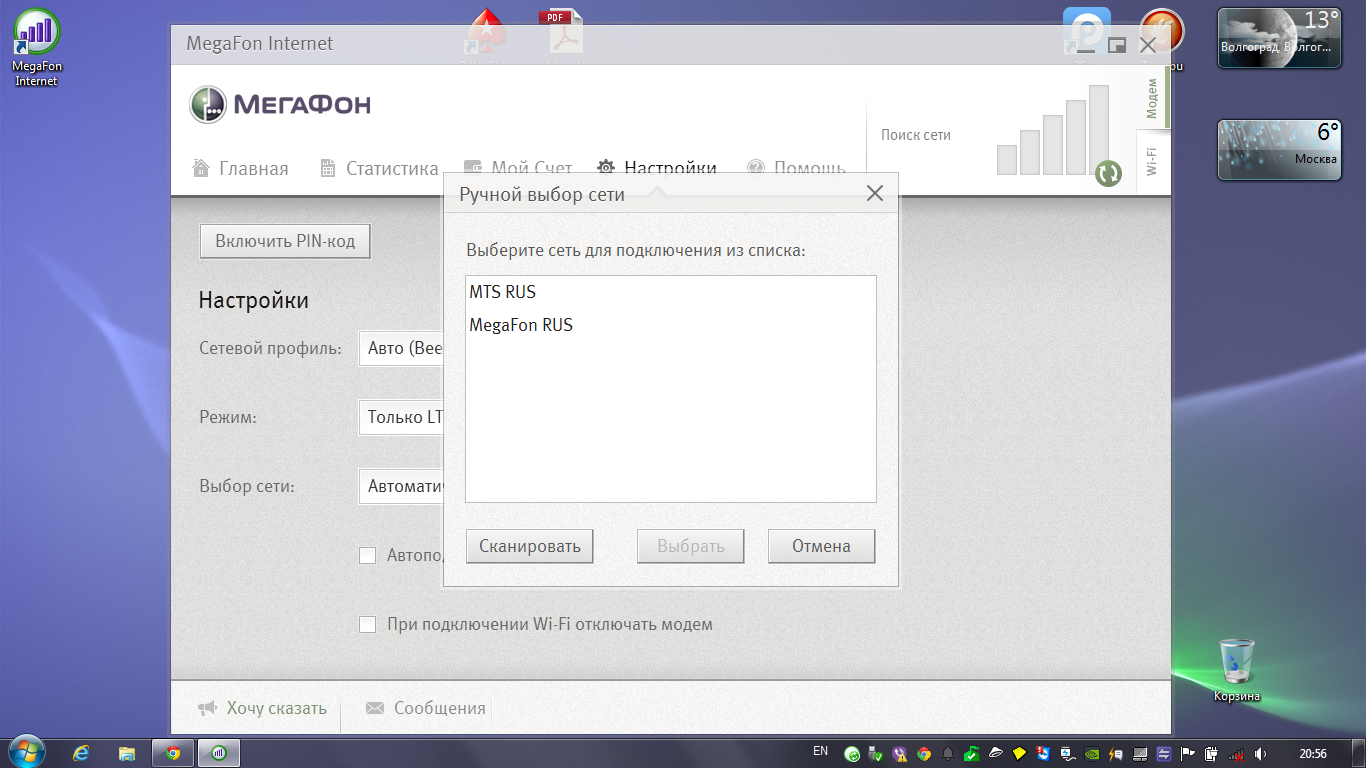
Task: Click the gear icon next to Настройки
Action: coord(606,167)
